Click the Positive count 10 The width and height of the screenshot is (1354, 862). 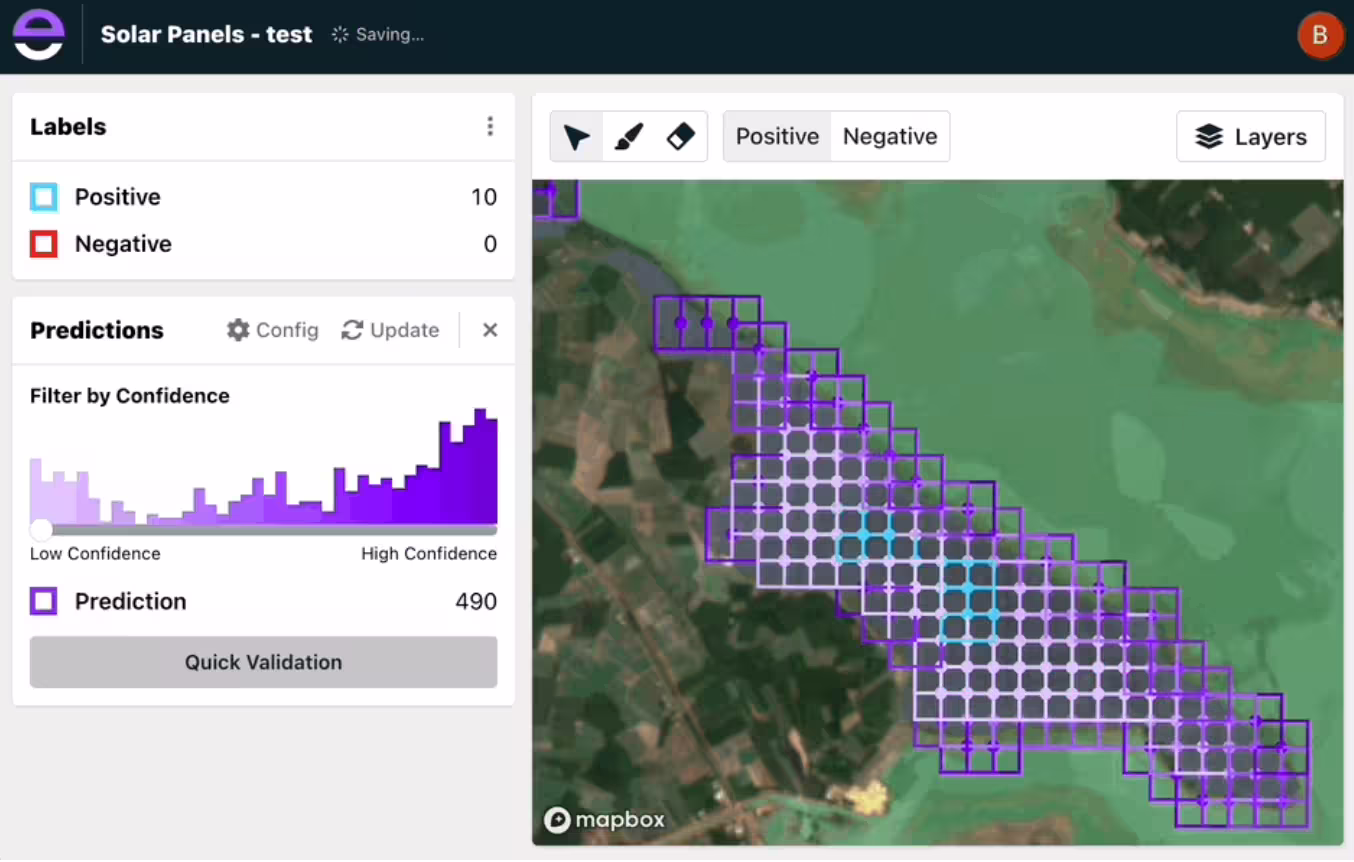(x=484, y=197)
